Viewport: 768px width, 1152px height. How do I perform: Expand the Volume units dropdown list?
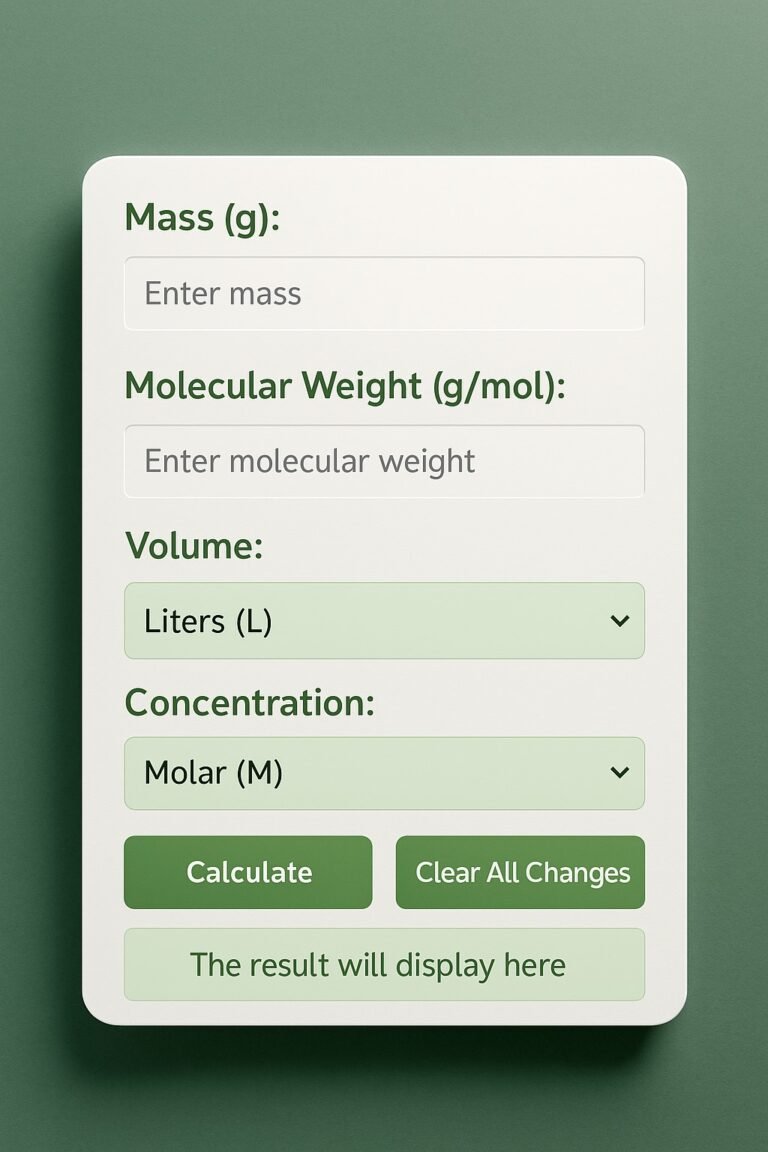[384, 621]
